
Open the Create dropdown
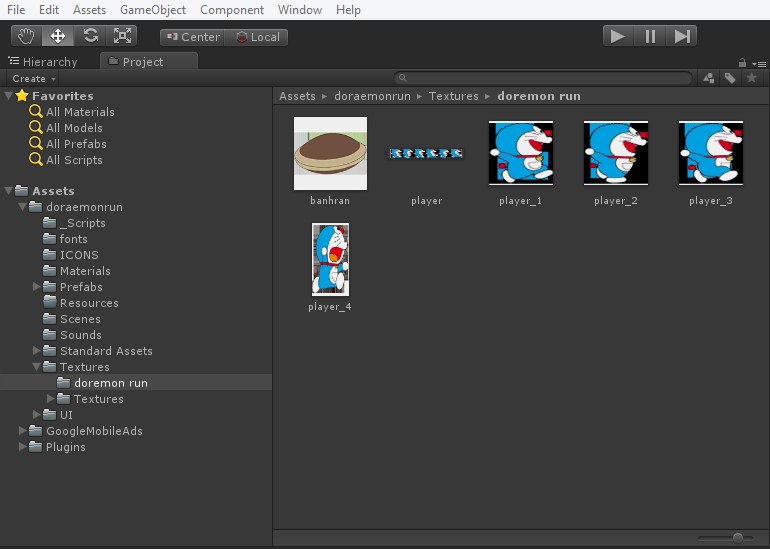click(x=33, y=79)
